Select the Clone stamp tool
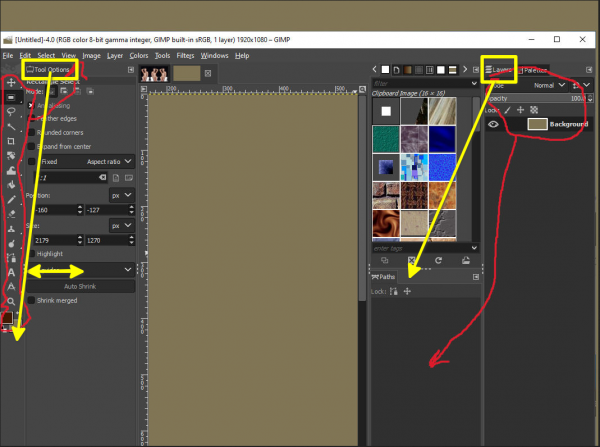This screenshot has width=600, height=447. tap(11, 228)
